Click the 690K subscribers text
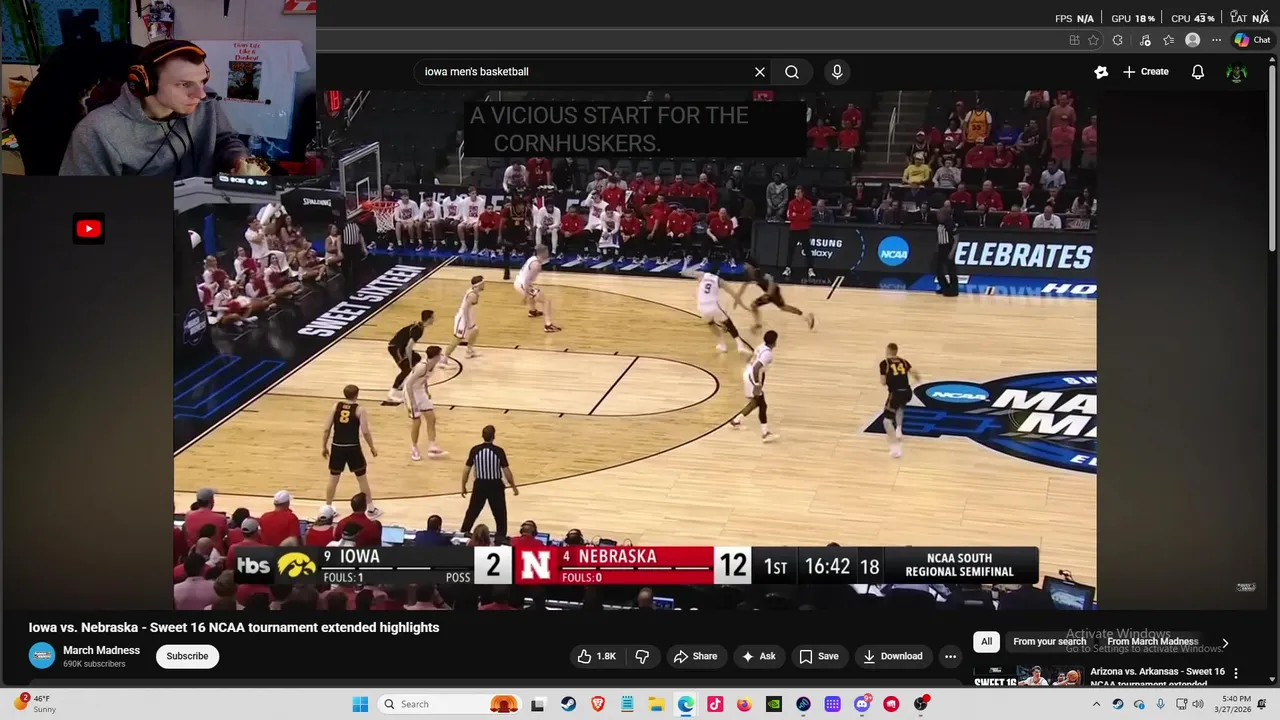This screenshot has width=1280, height=720. 94,664
